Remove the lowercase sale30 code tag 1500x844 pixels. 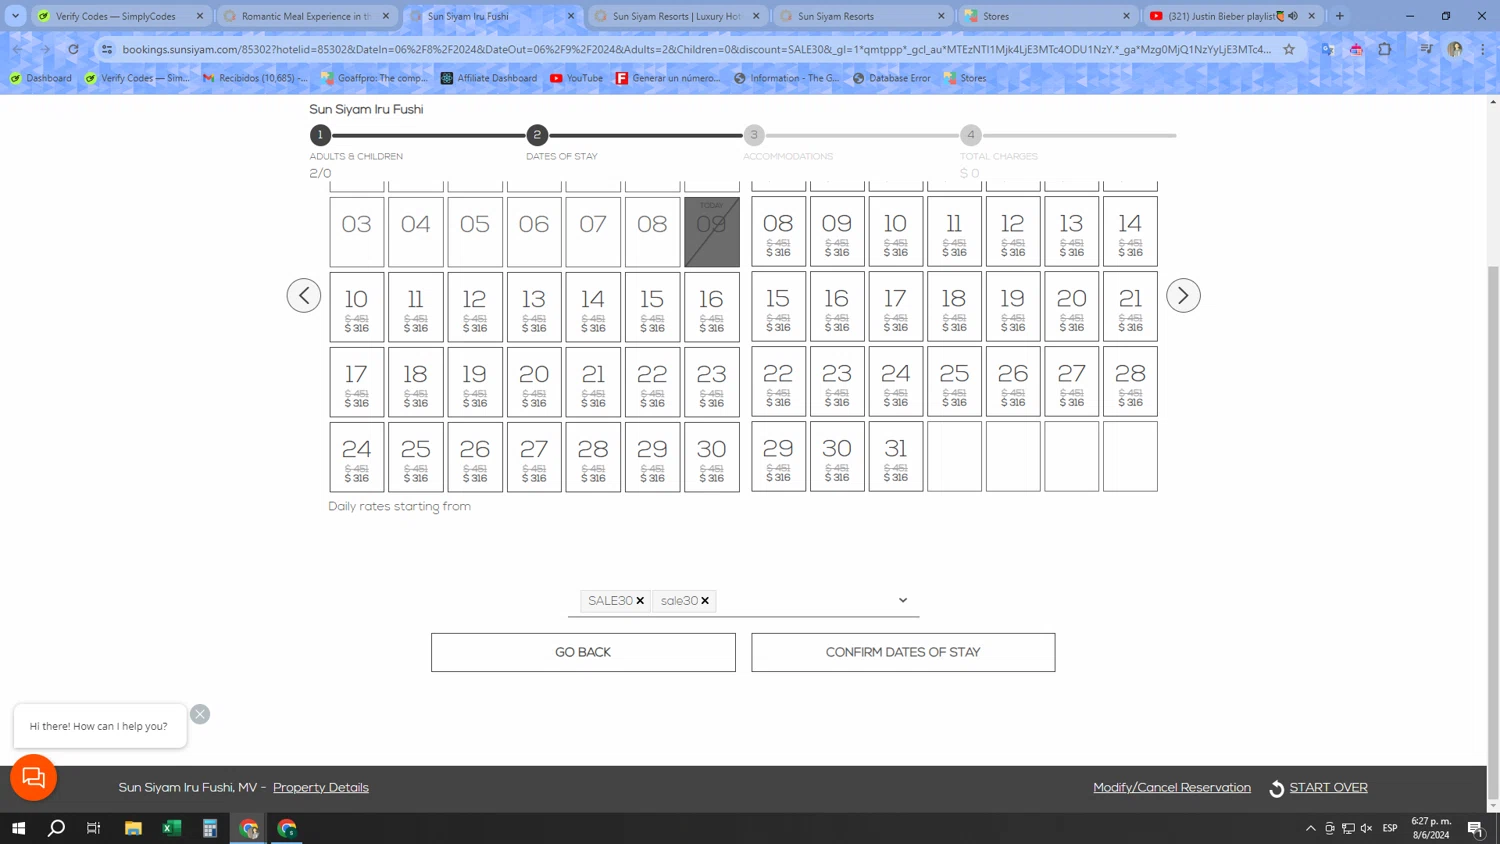[x=705, y=601]
